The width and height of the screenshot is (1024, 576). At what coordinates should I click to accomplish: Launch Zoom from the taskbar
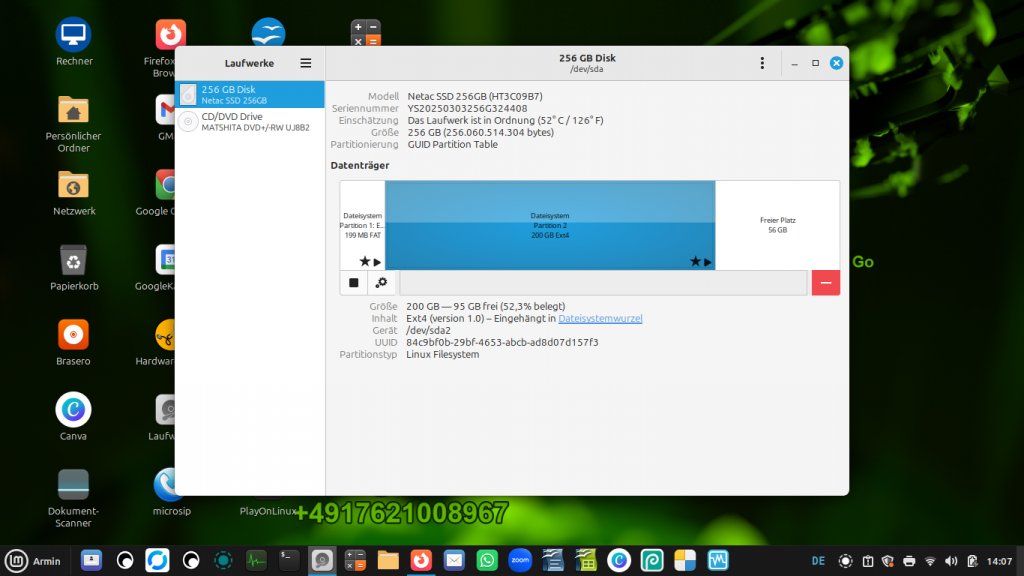[x=520, y=560]
